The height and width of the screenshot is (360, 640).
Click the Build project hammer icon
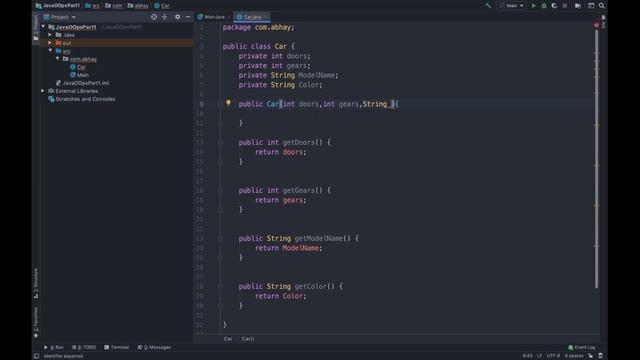tap(488, 6)
